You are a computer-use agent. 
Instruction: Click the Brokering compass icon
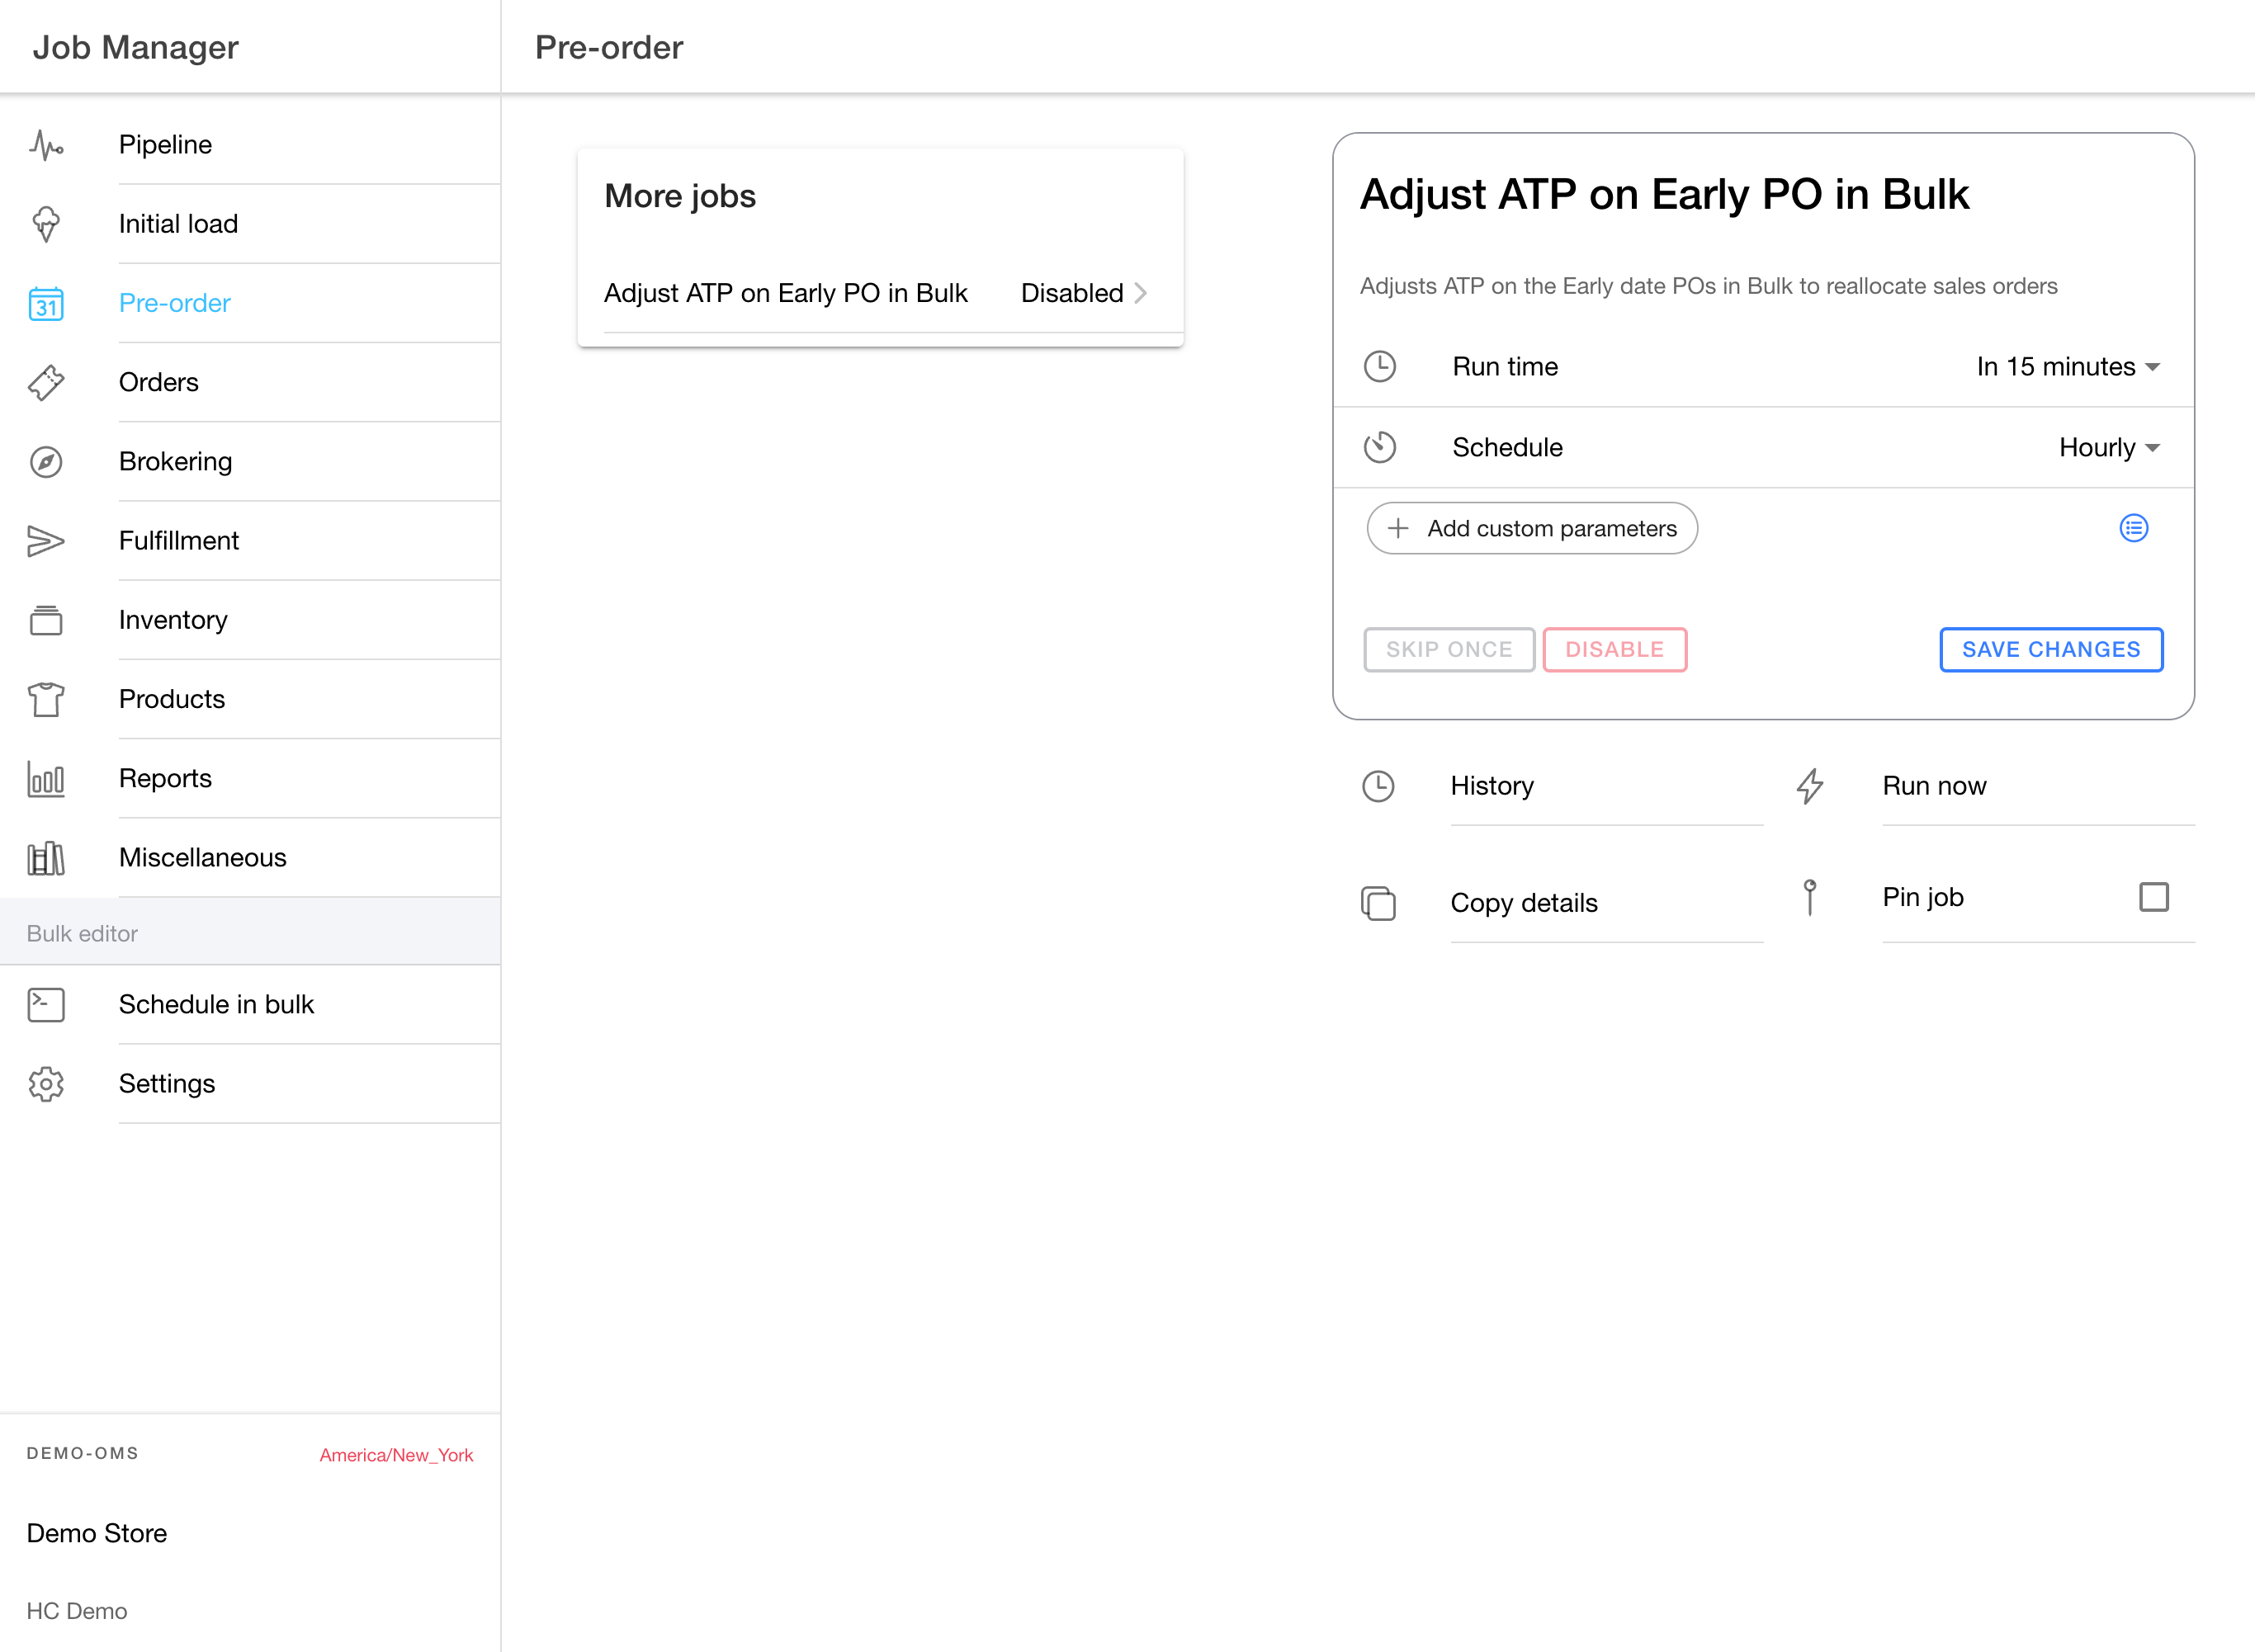(x=46, y=462)
